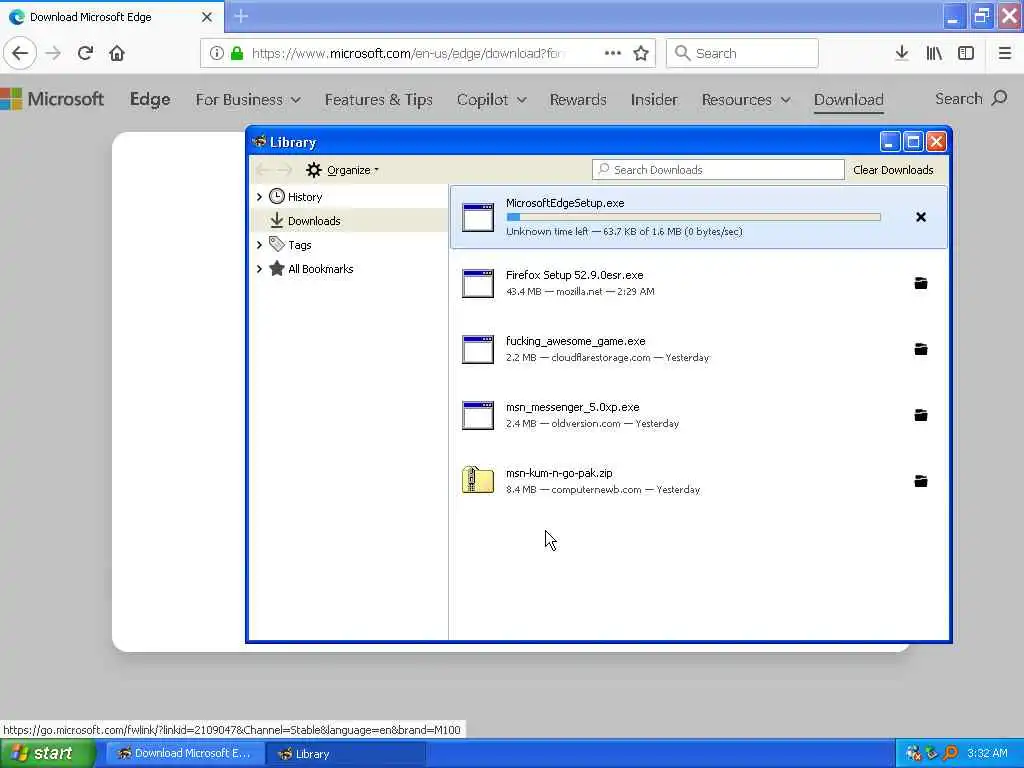
Task: Expand the History tree node
Action: coord(259,197)
